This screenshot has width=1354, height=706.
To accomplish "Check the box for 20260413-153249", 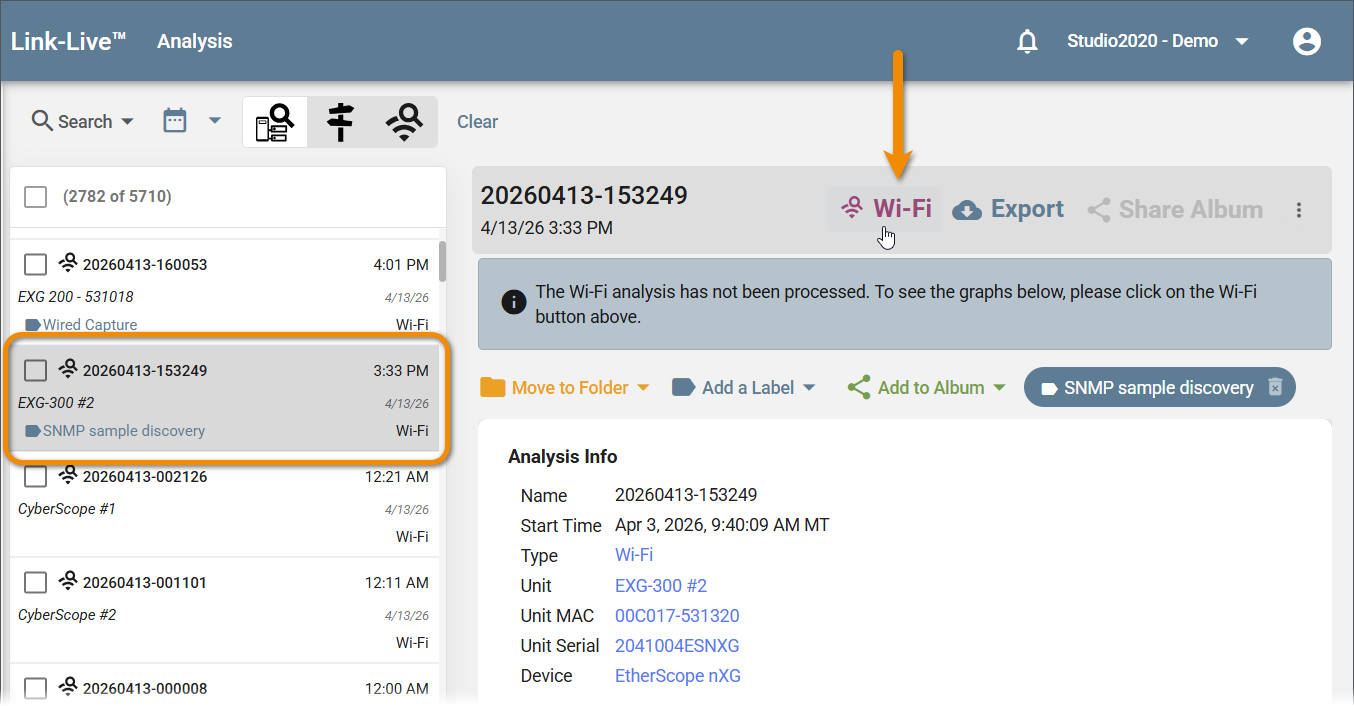I will pyautogui.click(x=36, y=371).
